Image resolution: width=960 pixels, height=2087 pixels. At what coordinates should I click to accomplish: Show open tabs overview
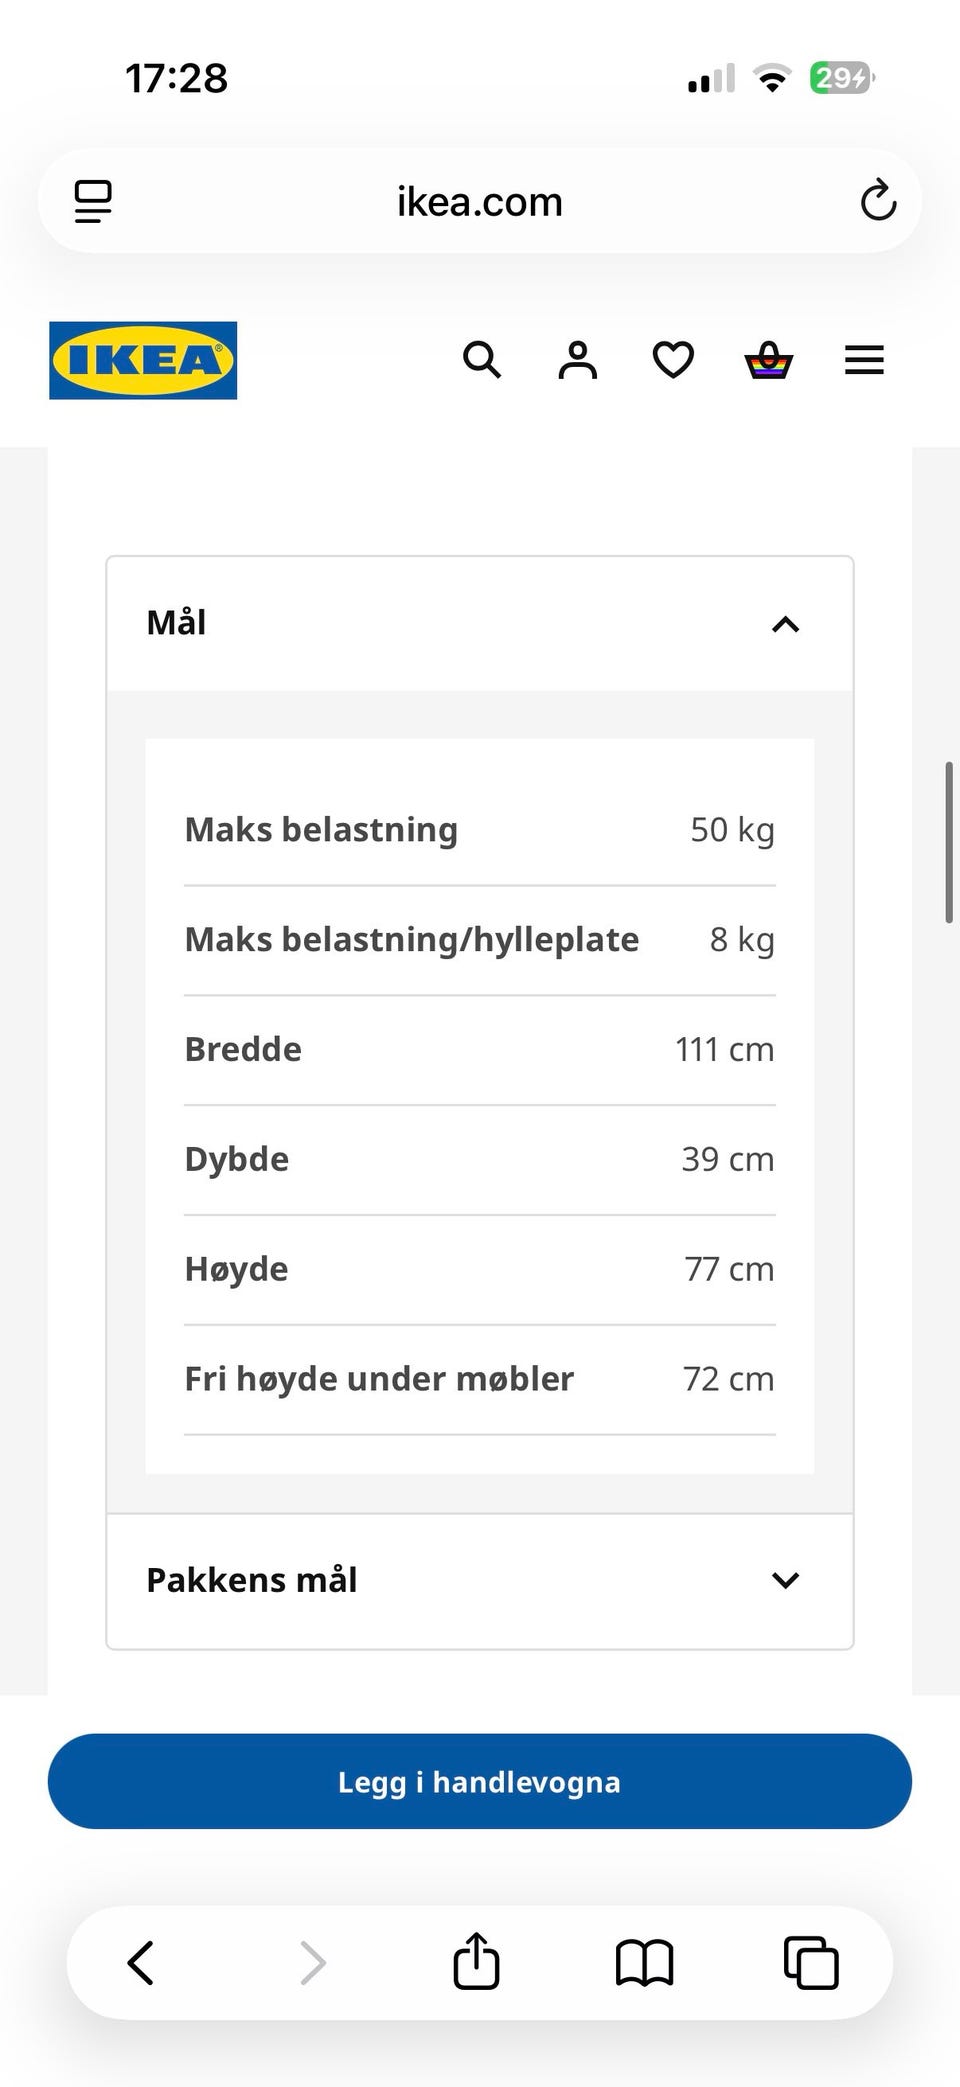tap(811, 1963)
